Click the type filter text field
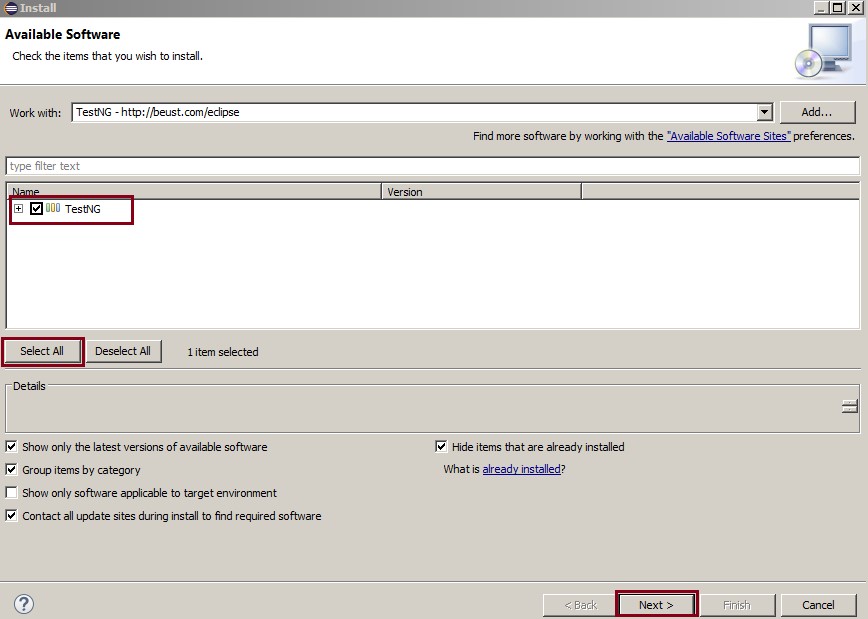Screen dimensions: 868x619 click(432, 166)
